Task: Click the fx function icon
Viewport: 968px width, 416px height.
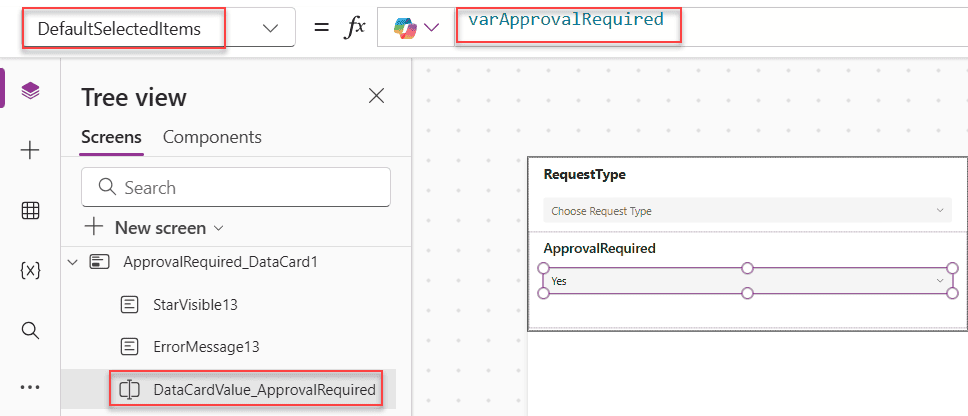Action: tap(354, 27)
